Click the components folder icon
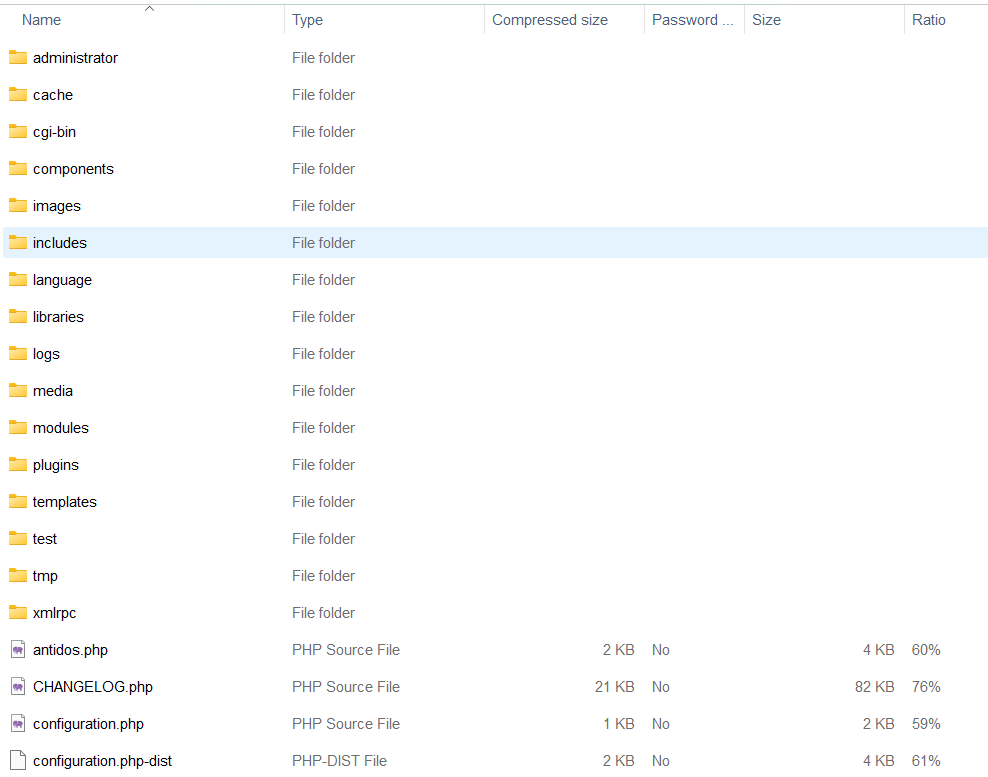988x777 pixels. [x=18, y=169]
